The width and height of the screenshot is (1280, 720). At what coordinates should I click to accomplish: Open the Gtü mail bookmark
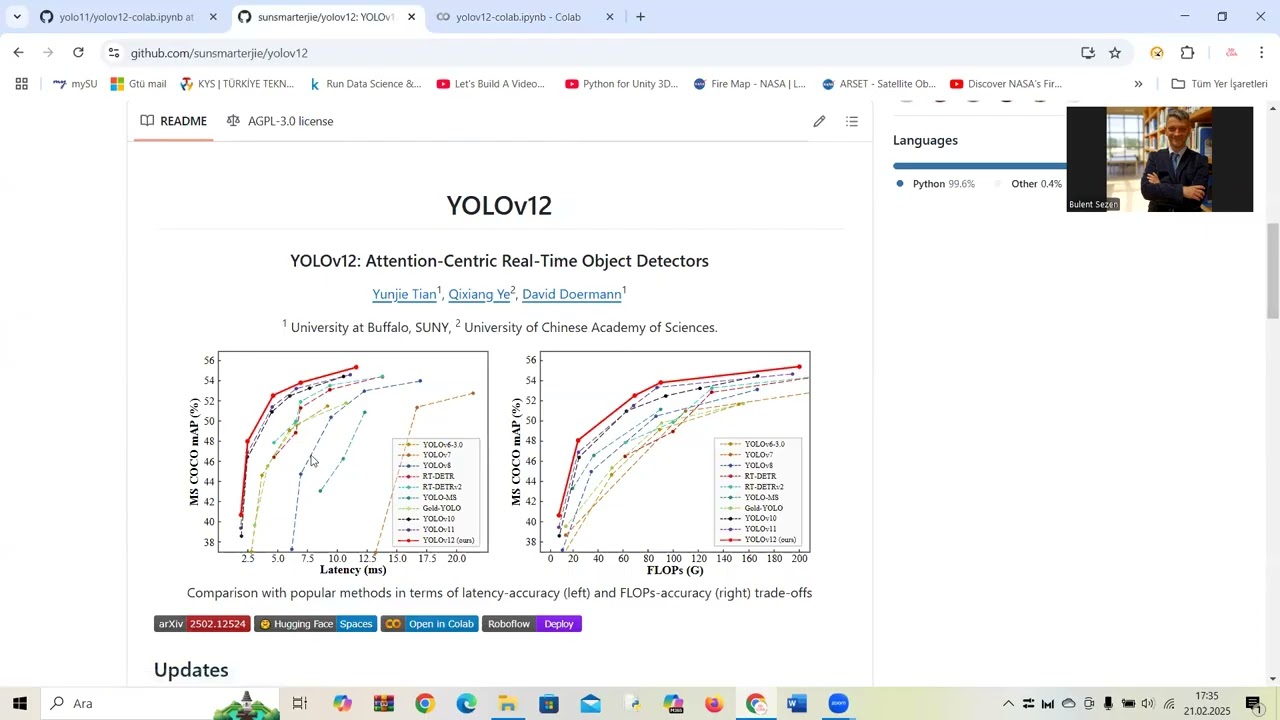139,84
